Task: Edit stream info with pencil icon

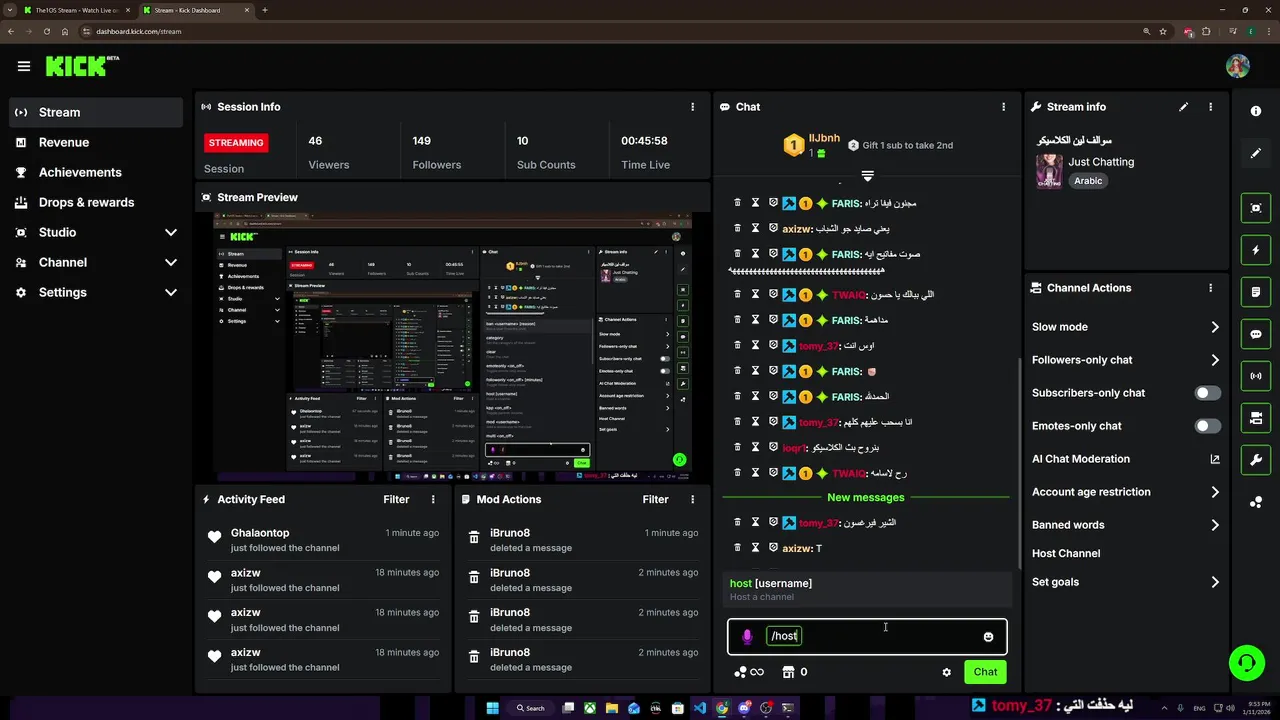Action: pyautogui.click(x=1184, y=107)
